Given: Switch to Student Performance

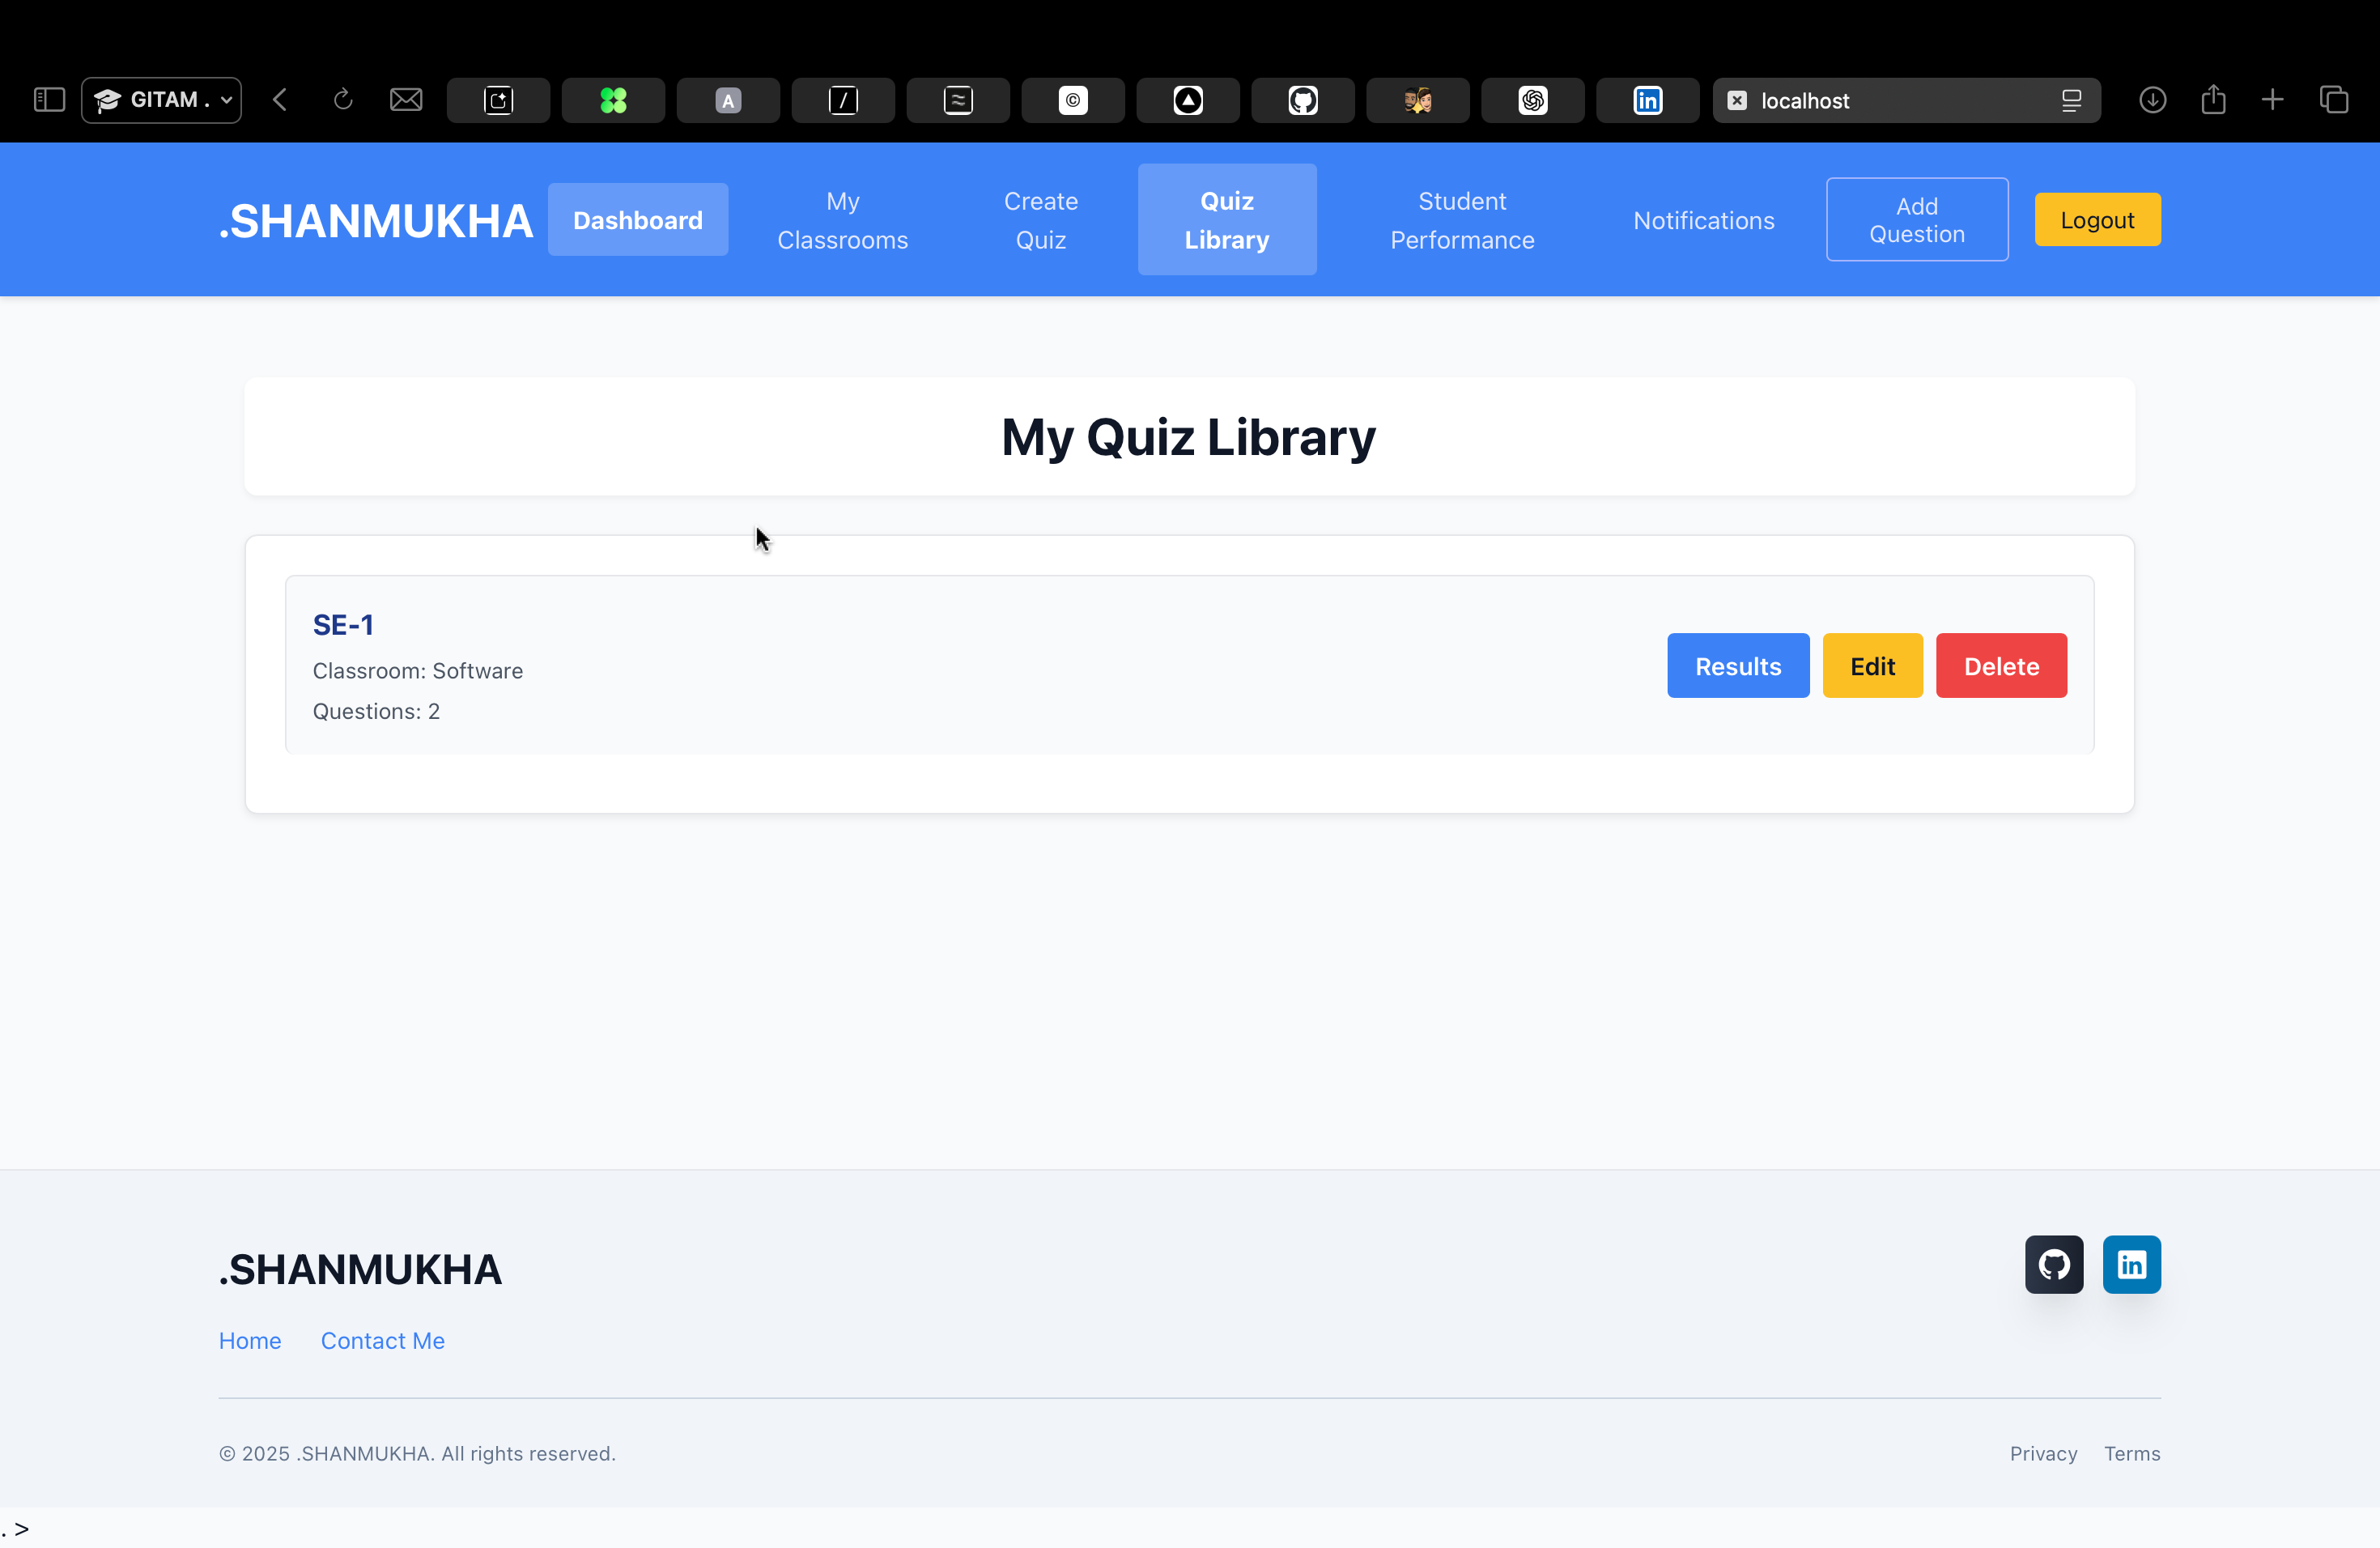Looking at the screenshot, I should pyautogui.click(x=1461, y=219).
